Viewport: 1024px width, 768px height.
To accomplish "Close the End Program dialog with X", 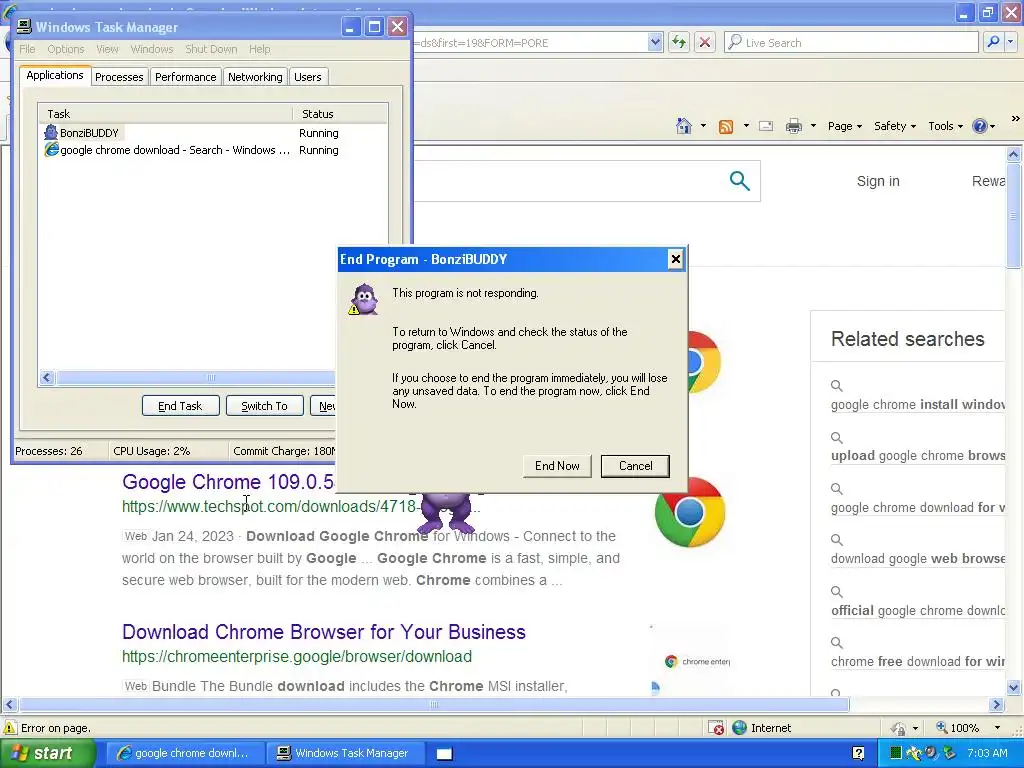I will click(x=675, y=259).
